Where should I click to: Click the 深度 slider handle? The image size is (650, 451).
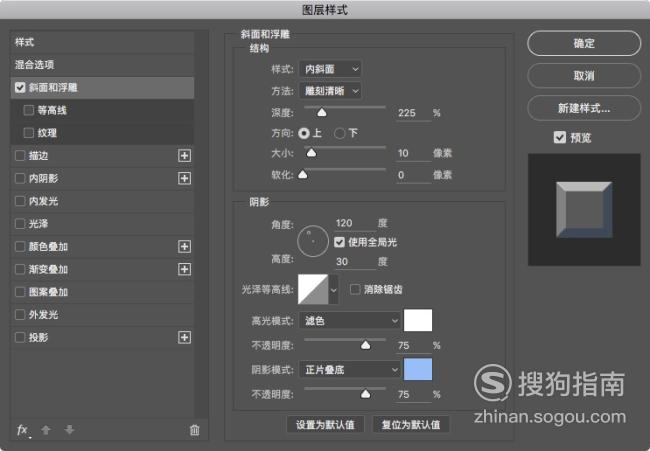[322, 112]
